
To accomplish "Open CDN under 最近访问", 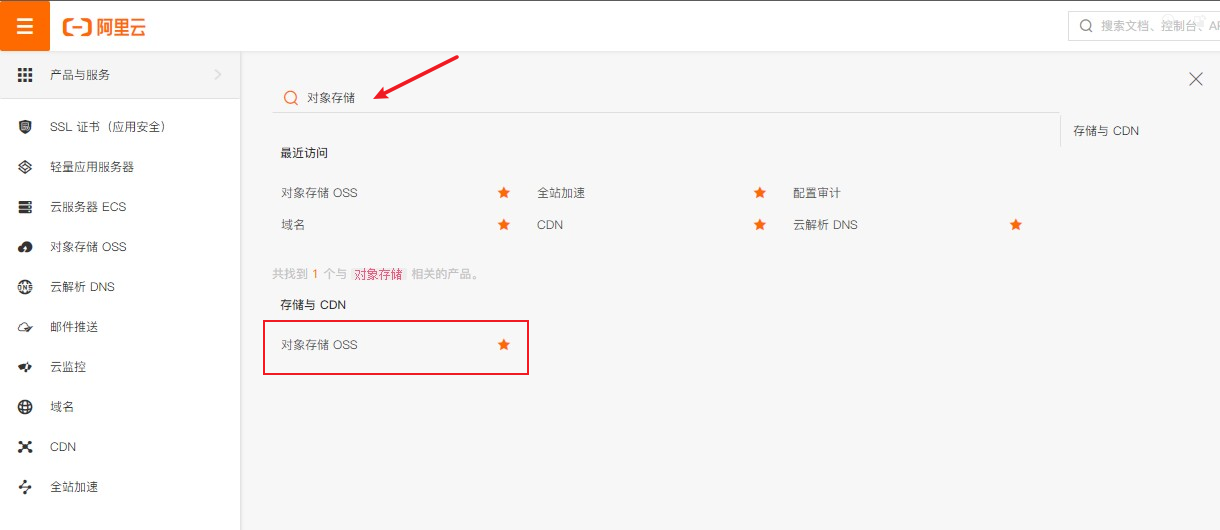I will tap(550, 225).
